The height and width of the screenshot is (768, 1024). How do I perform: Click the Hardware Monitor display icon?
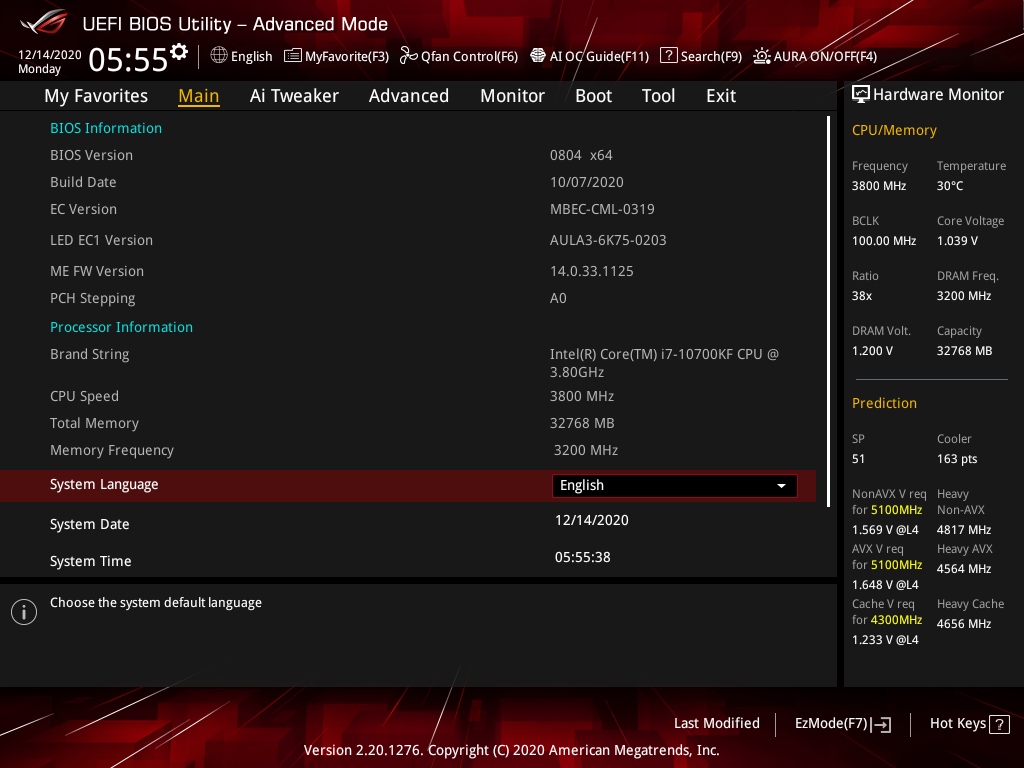point(860,94)
